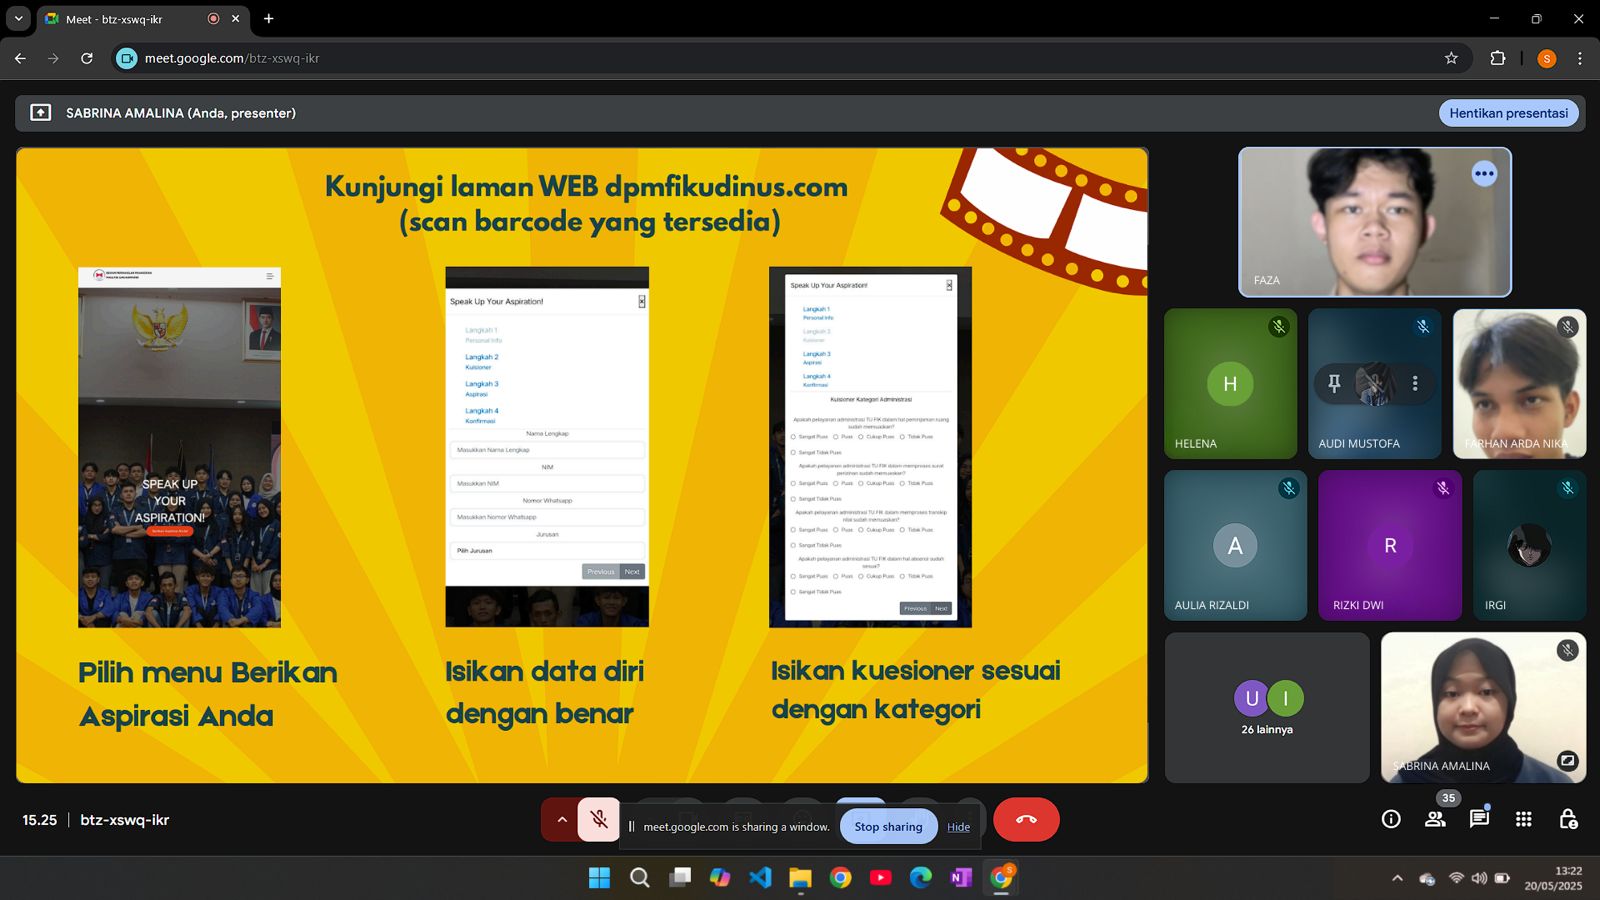
Task: Open File Explorer from taskbar
Action: point(800,878)
